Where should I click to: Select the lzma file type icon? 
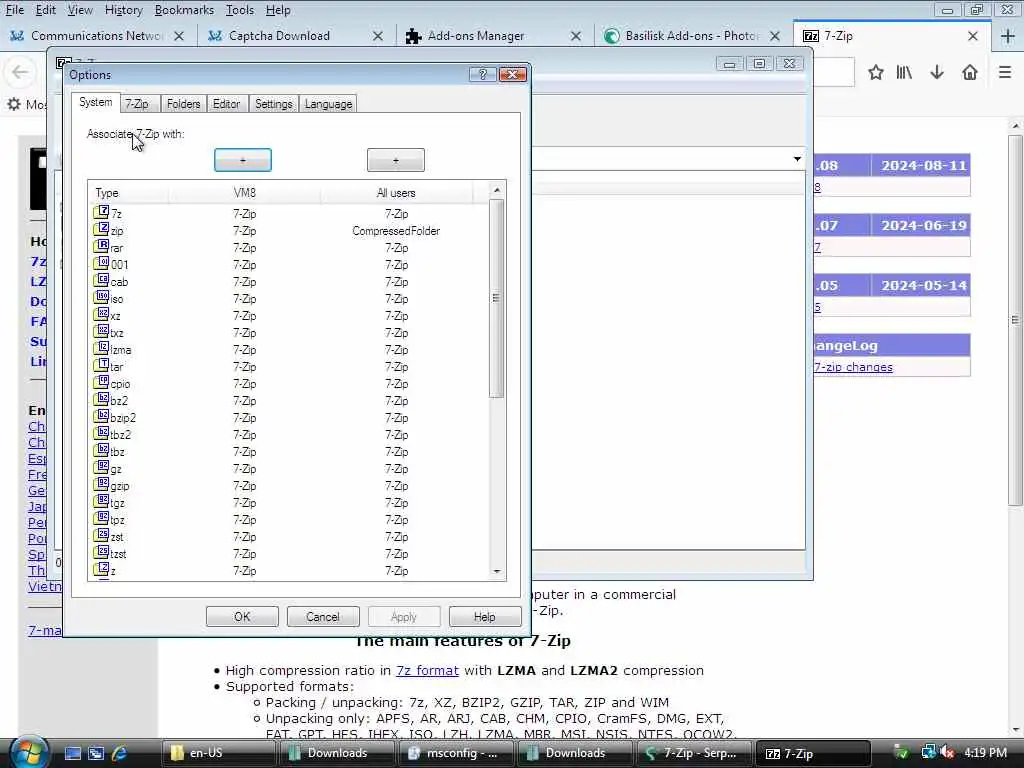pos(101,348)
